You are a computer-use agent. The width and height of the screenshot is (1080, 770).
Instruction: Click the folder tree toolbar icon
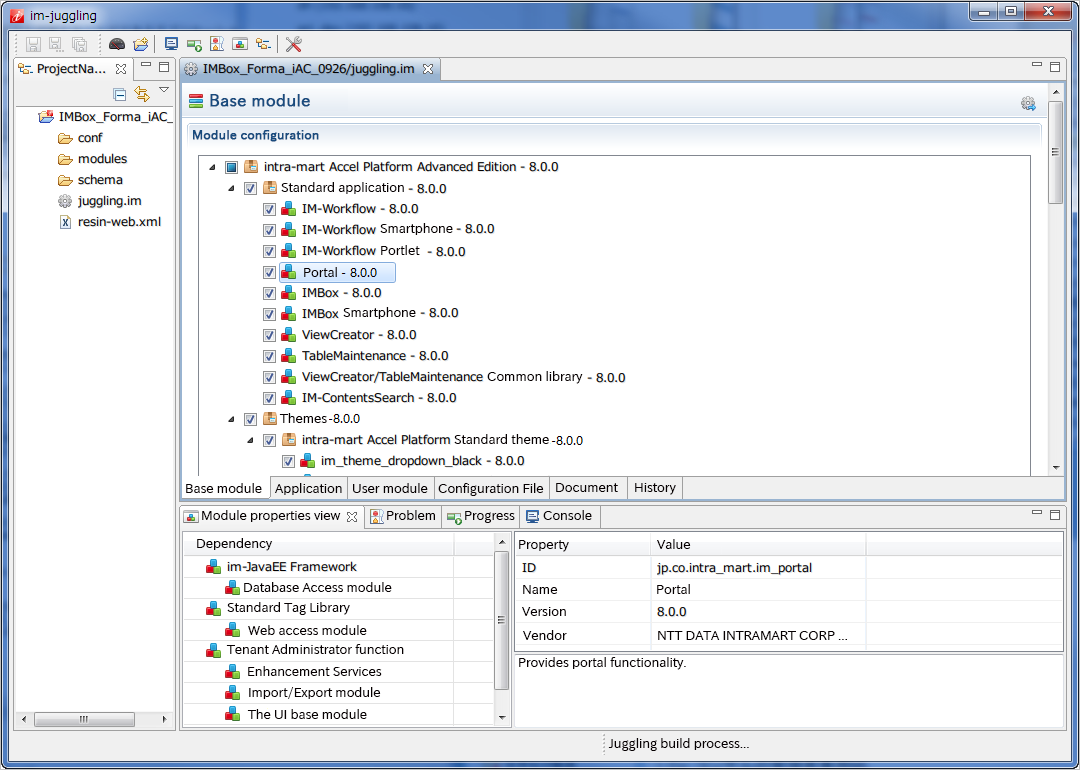click(262, 45)
